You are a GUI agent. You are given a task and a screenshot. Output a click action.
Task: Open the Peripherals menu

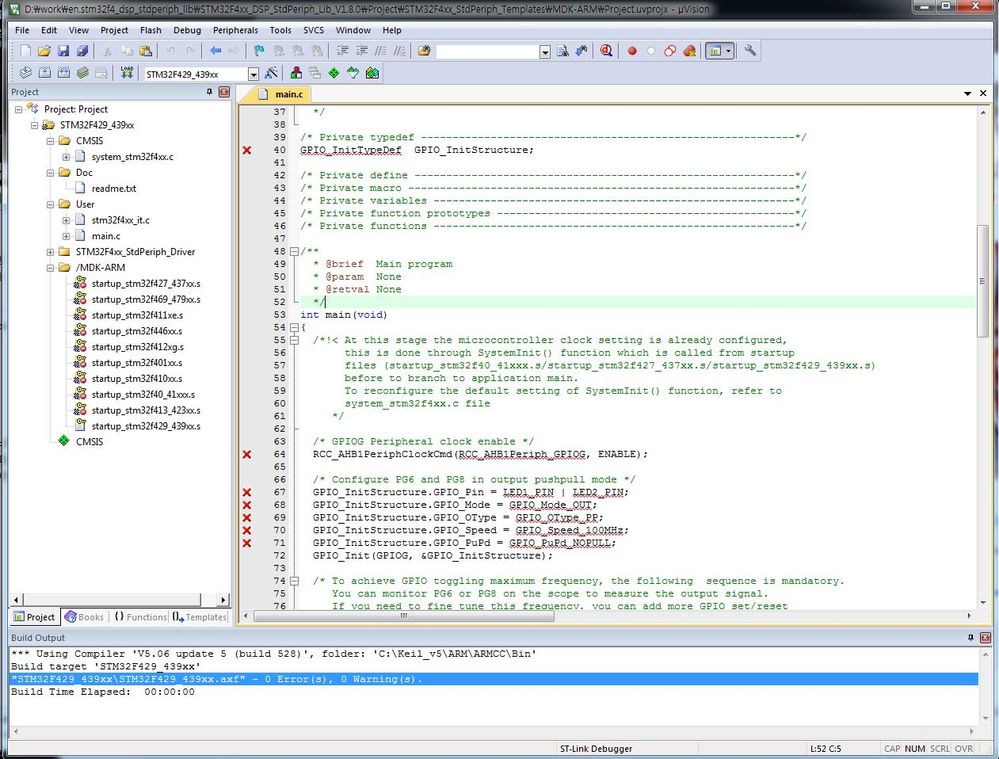235,30
